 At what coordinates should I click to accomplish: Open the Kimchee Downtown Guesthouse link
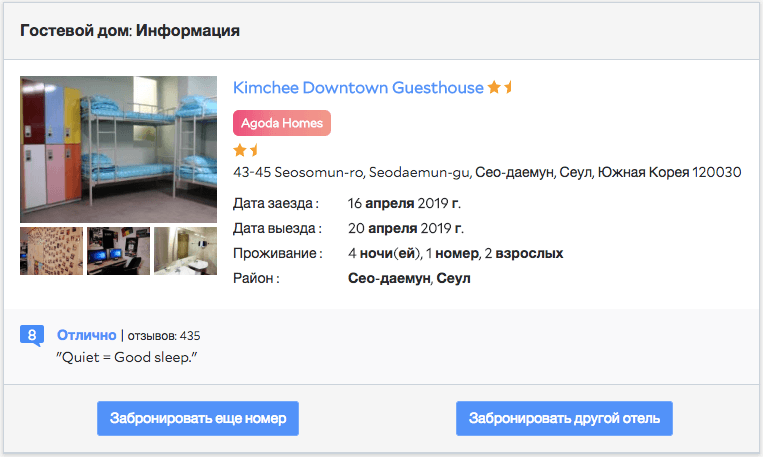[x=358, y=88]
